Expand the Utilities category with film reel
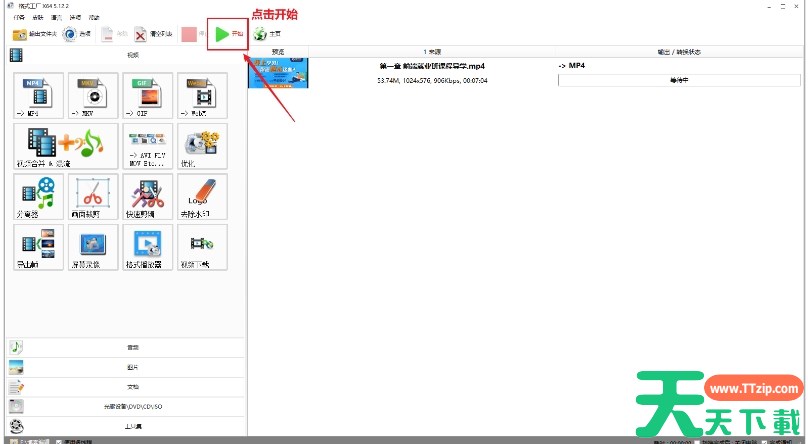808x444 pixels. pos(126,426)
